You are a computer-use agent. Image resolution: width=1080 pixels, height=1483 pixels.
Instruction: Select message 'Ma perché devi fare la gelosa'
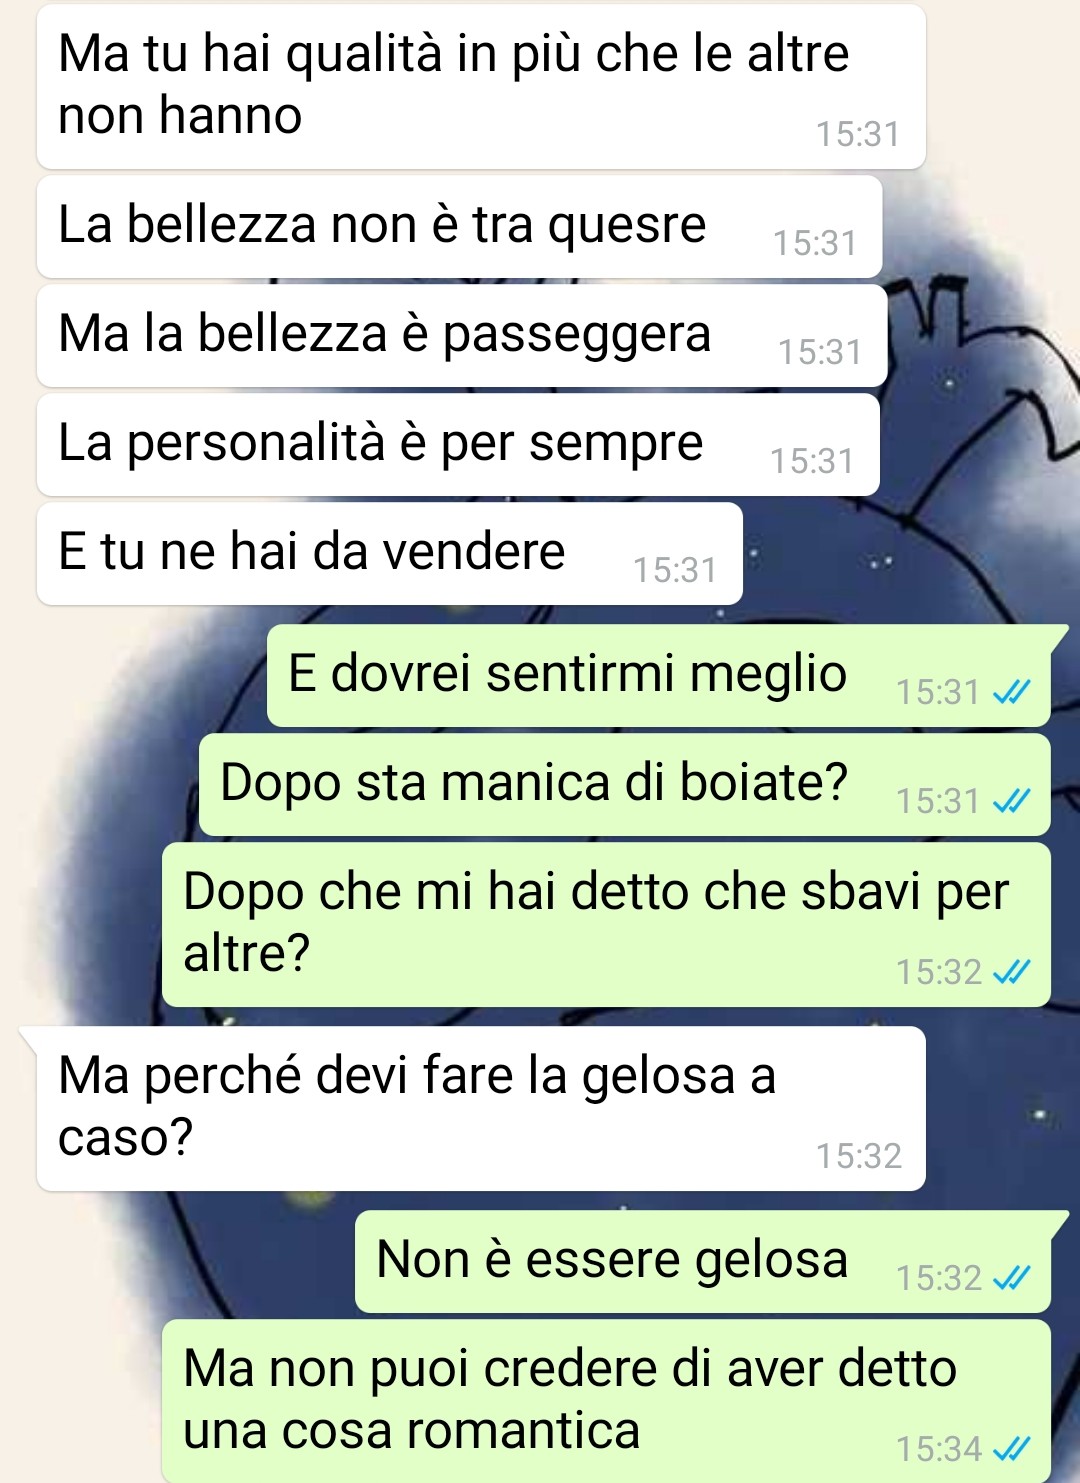[481, 1109]
